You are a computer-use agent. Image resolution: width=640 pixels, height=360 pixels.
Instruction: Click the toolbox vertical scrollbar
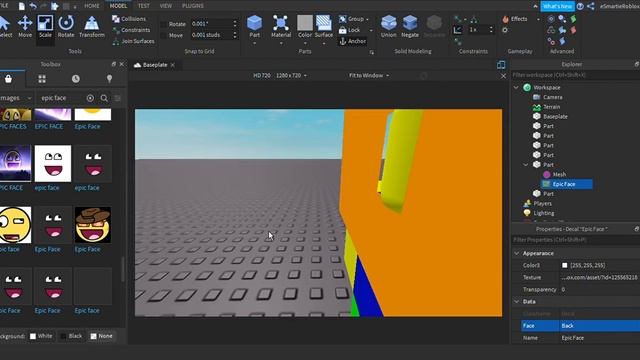click(x=122, y=269)
